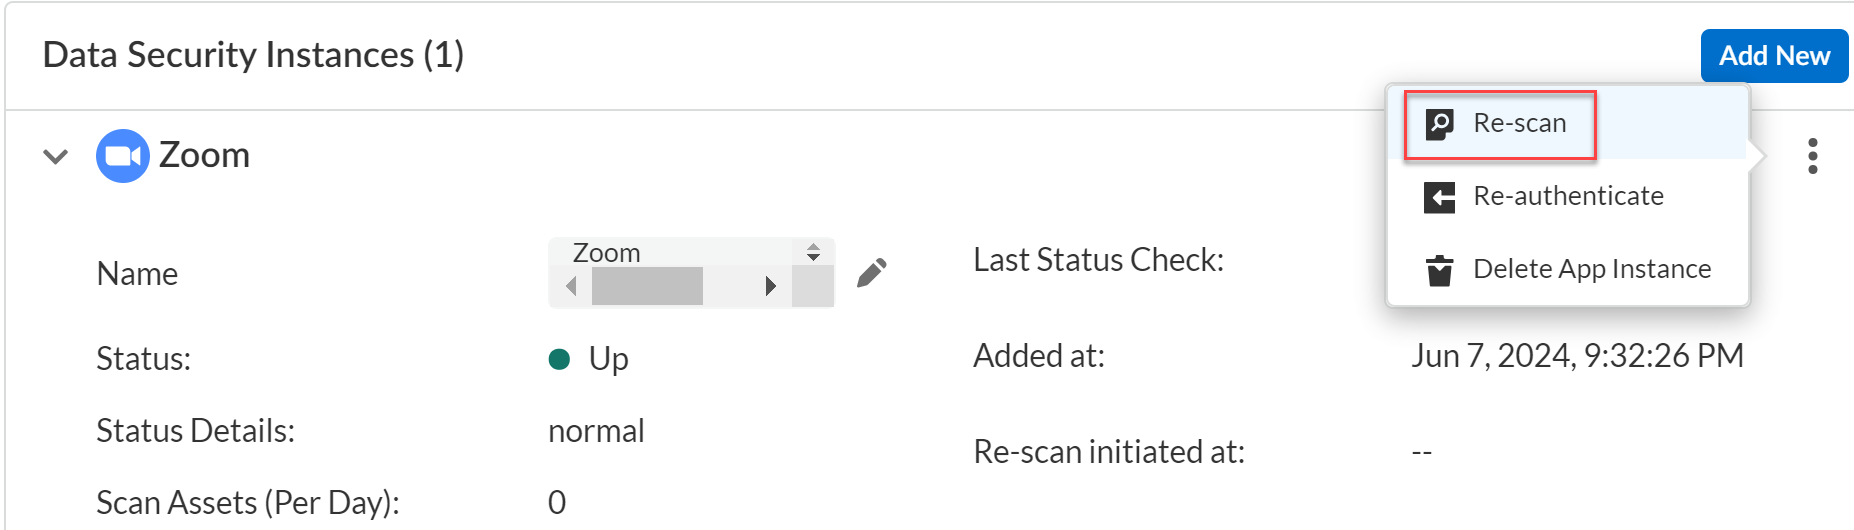Image resolution: width=1854 pixels, height=530 pixels.
Task: Click the green Up status dot
Action: coord(559,359)
